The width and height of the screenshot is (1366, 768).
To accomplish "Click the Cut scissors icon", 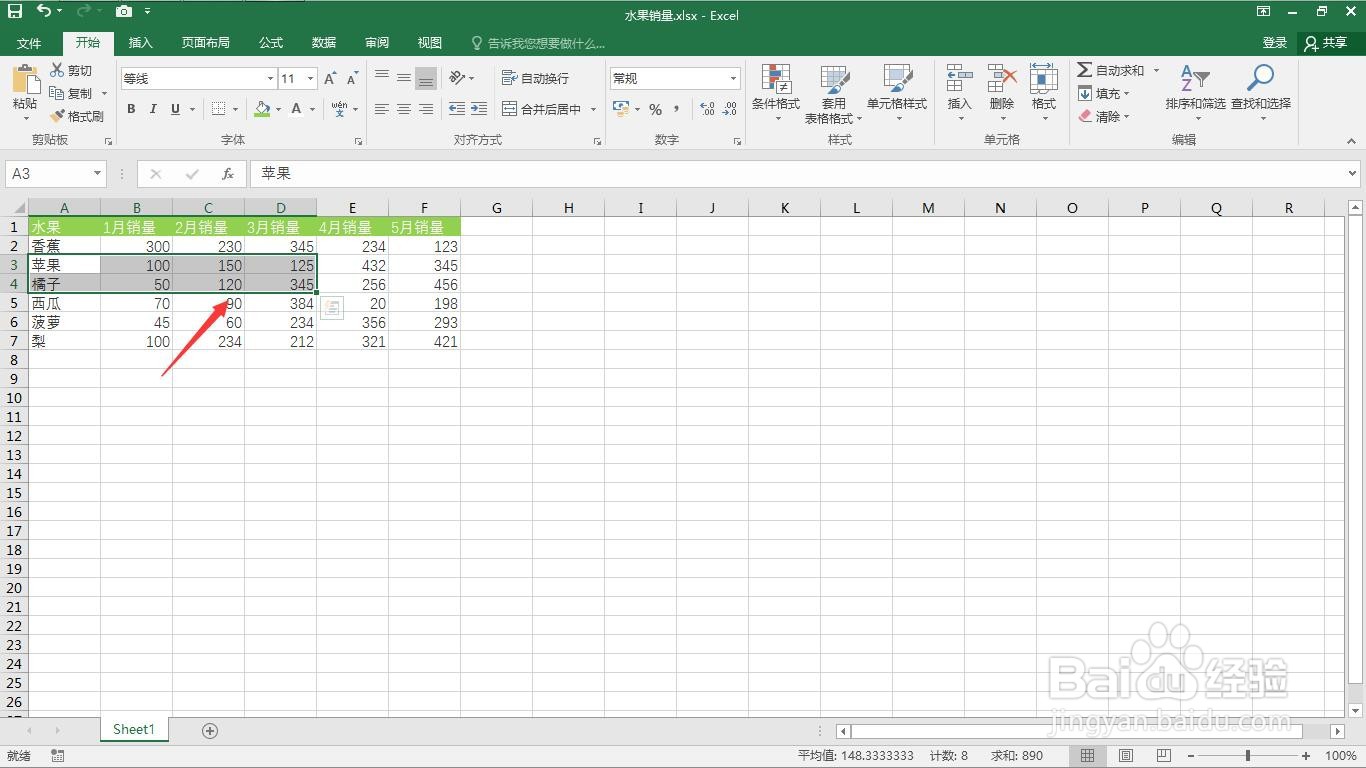I will point(57,70).
